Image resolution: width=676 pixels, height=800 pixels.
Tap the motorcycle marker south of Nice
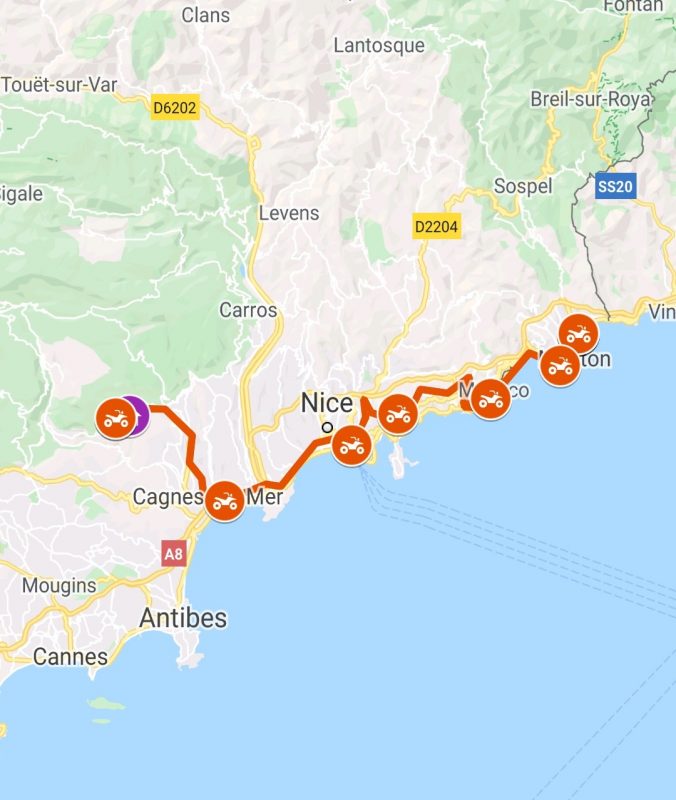click(x=352, y=446)
